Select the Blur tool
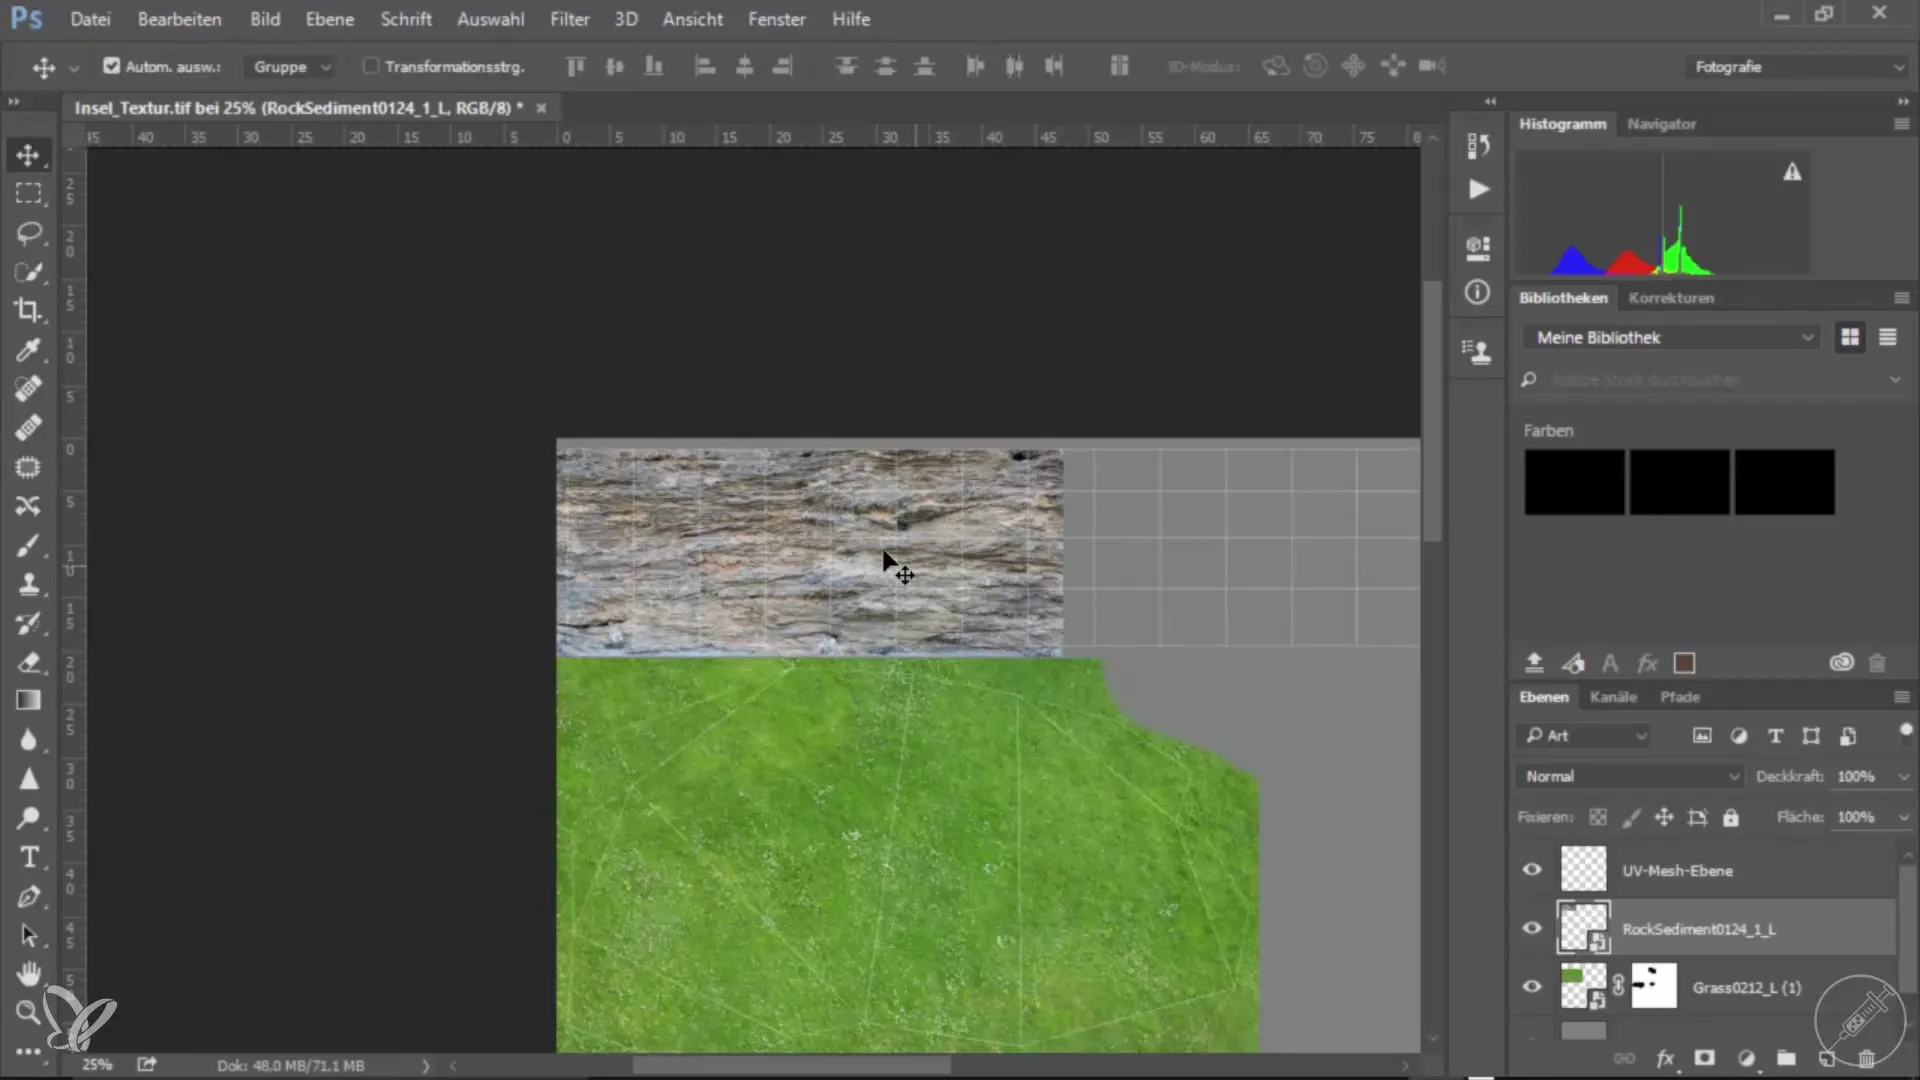The width and height of the screenshot is (1920, 1080). (x=28, y=740)
